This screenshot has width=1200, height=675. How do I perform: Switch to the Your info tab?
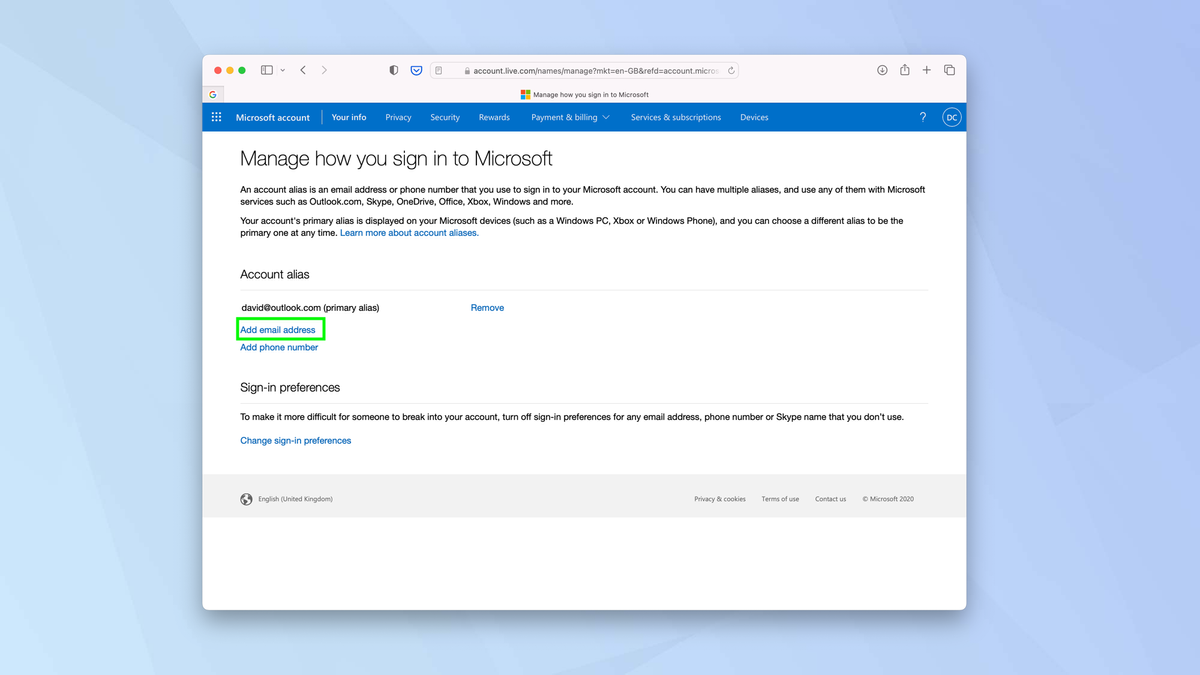coord(348,117)
